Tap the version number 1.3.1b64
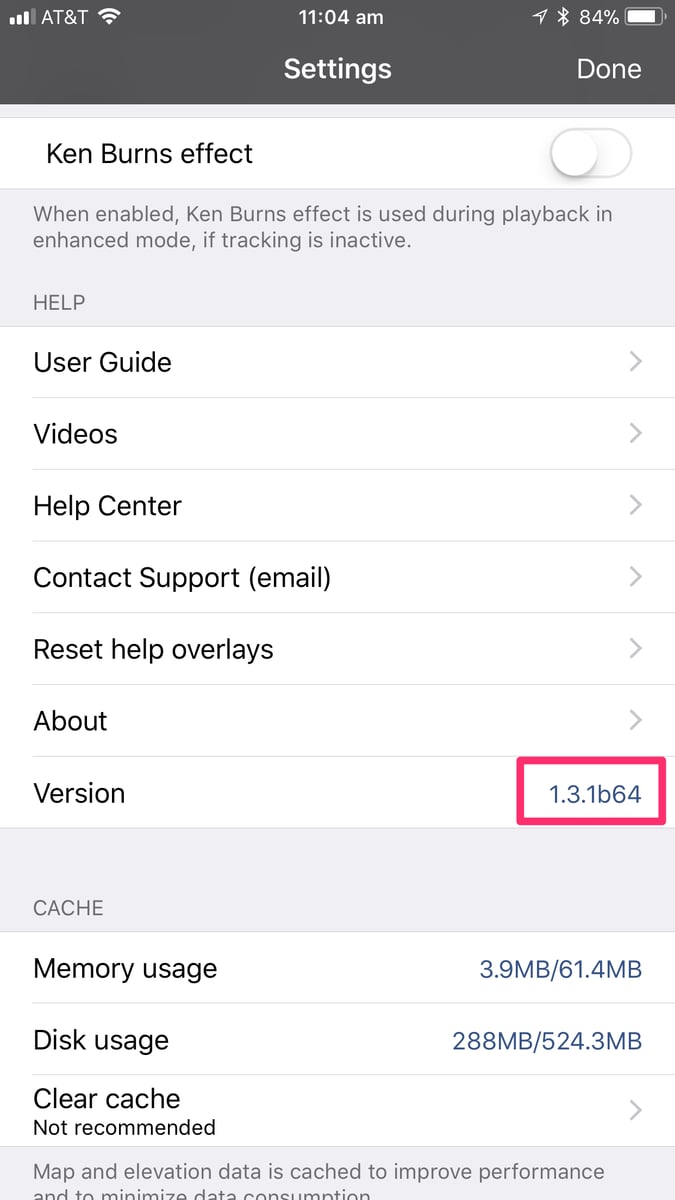675x1200 pixels. [595, 794]
